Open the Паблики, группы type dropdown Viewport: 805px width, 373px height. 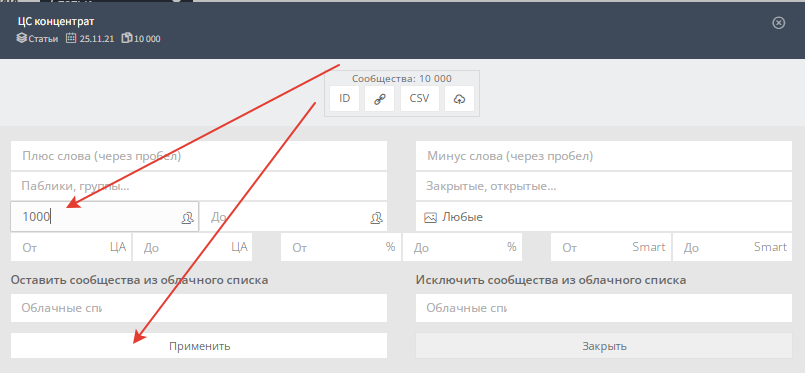[199, 186]
